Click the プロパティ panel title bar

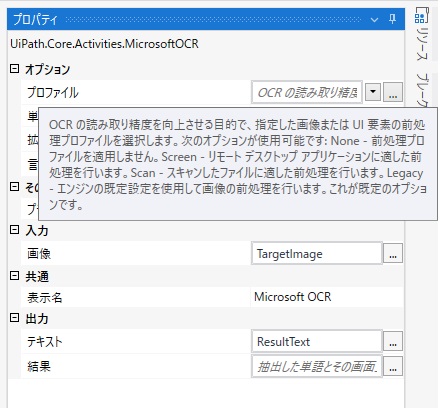pos(206,19)
